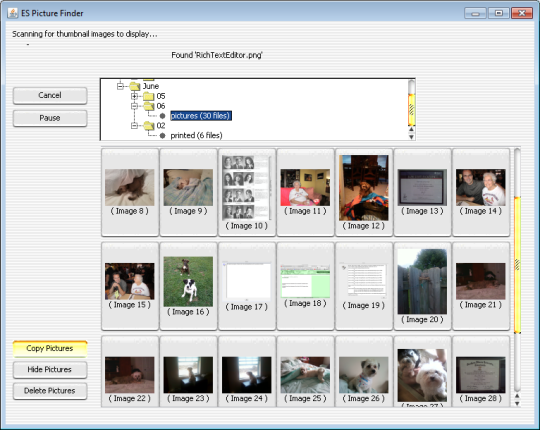
Task: Pause the thumbnail scan
Action: [x=50, y=118]
